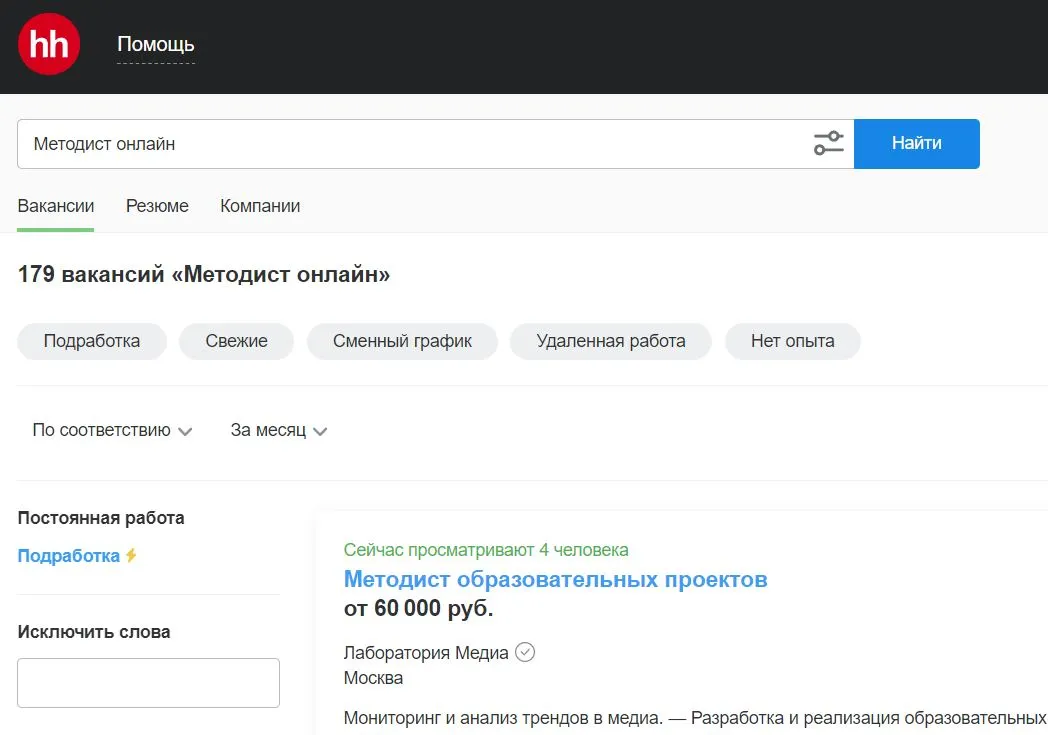Apply the Нет опыта filter chip
Image resolution: width=1048 pixels, height=735 pixels.
coord(793,341)
